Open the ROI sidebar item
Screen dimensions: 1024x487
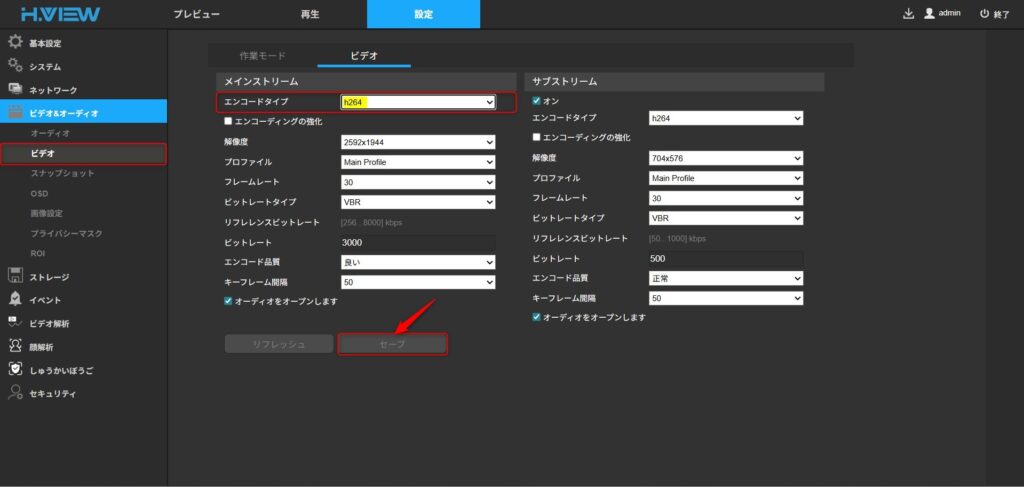(38, 253)
